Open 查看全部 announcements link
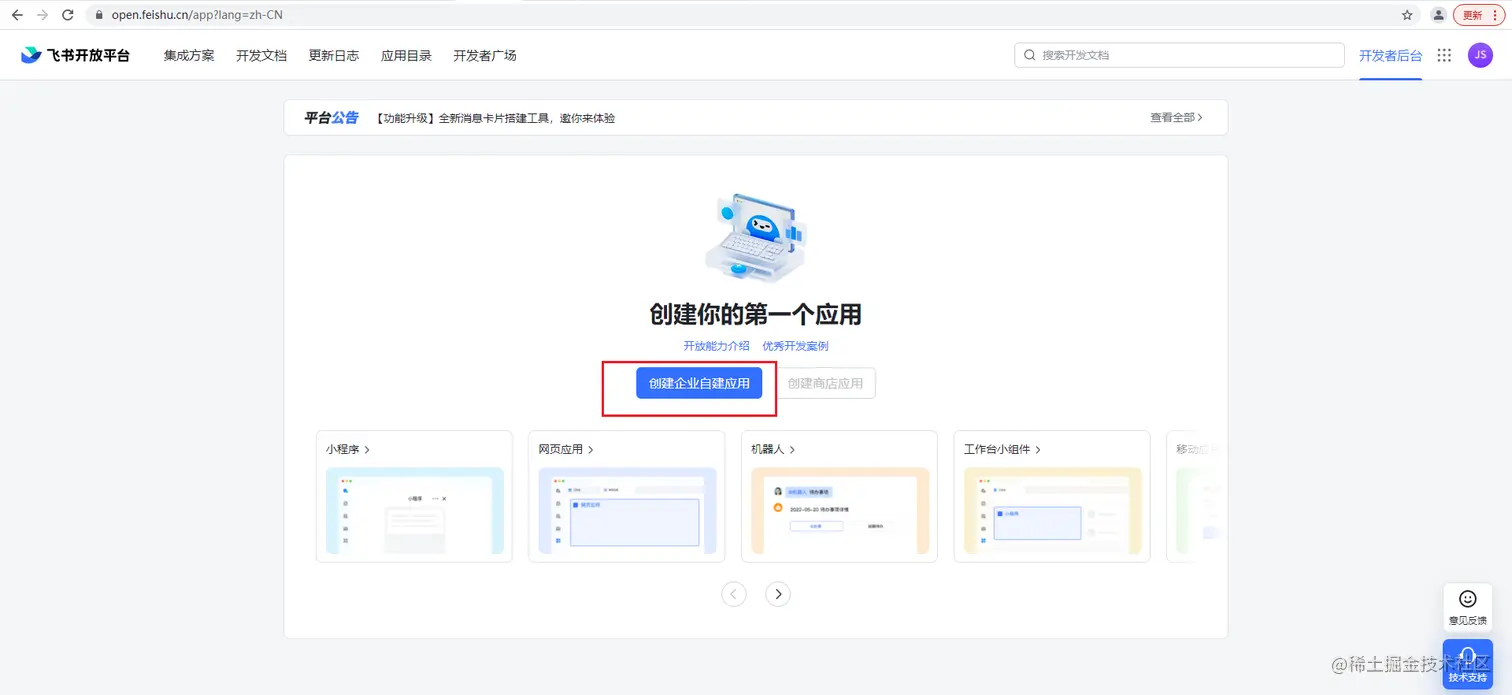Viewport: 1512px width, 695px height. click(1176, 117)
